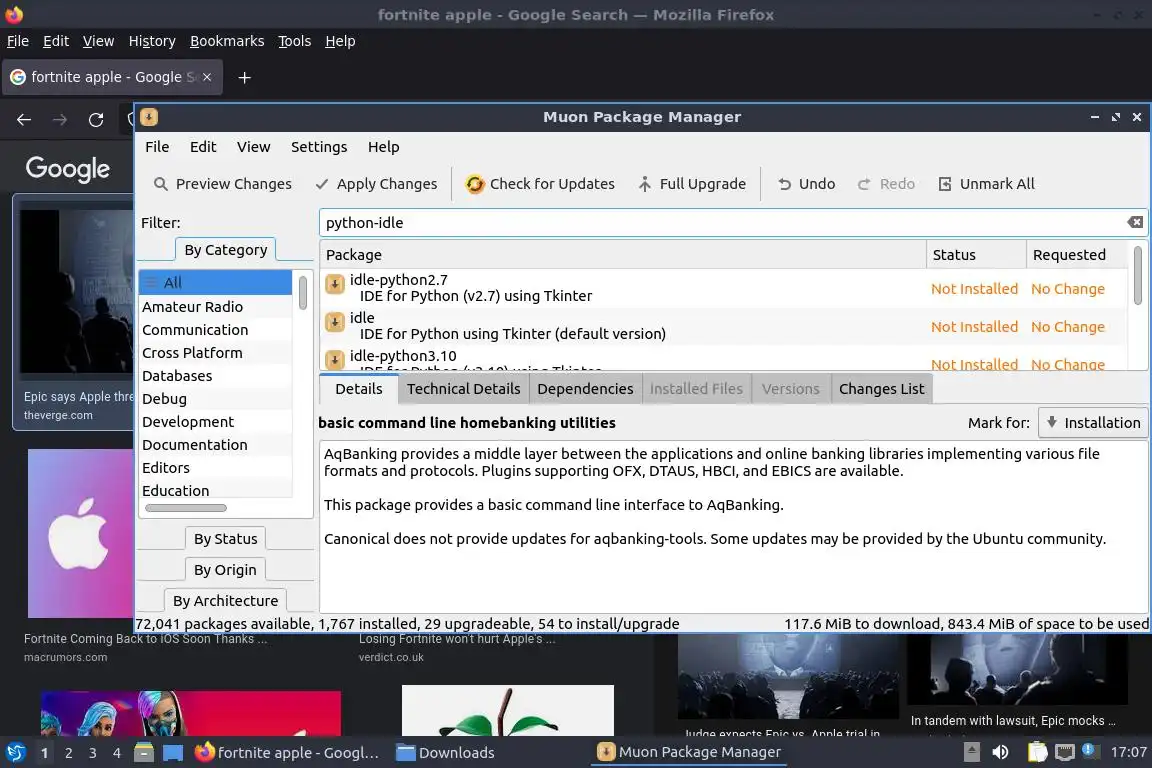Open the Installed Files tab
Screen dimensions: 1152x768
point(696,389)
